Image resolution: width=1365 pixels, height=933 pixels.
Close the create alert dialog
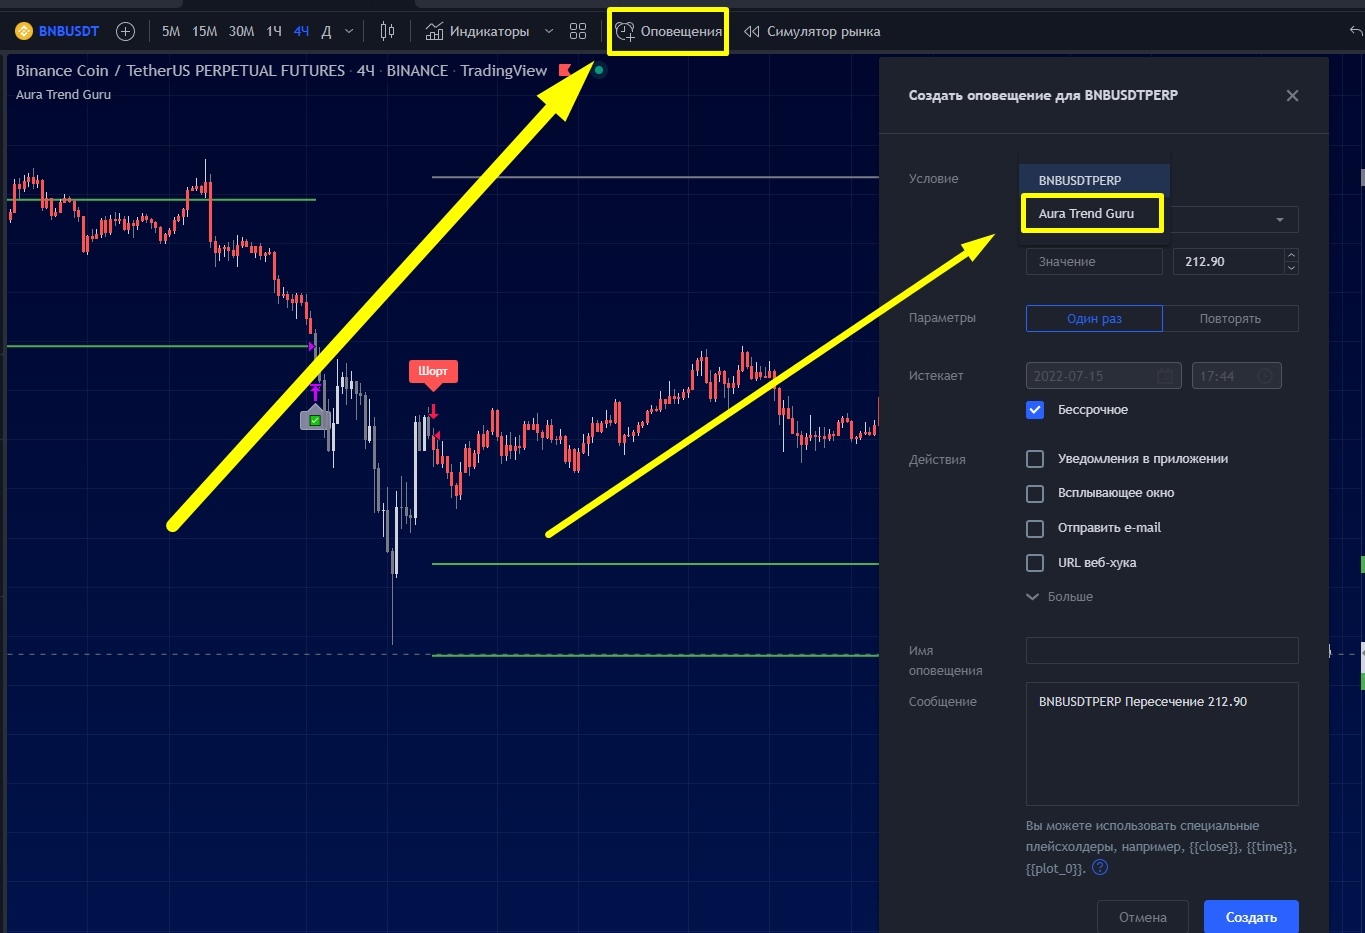click(x=1292, y=95)
